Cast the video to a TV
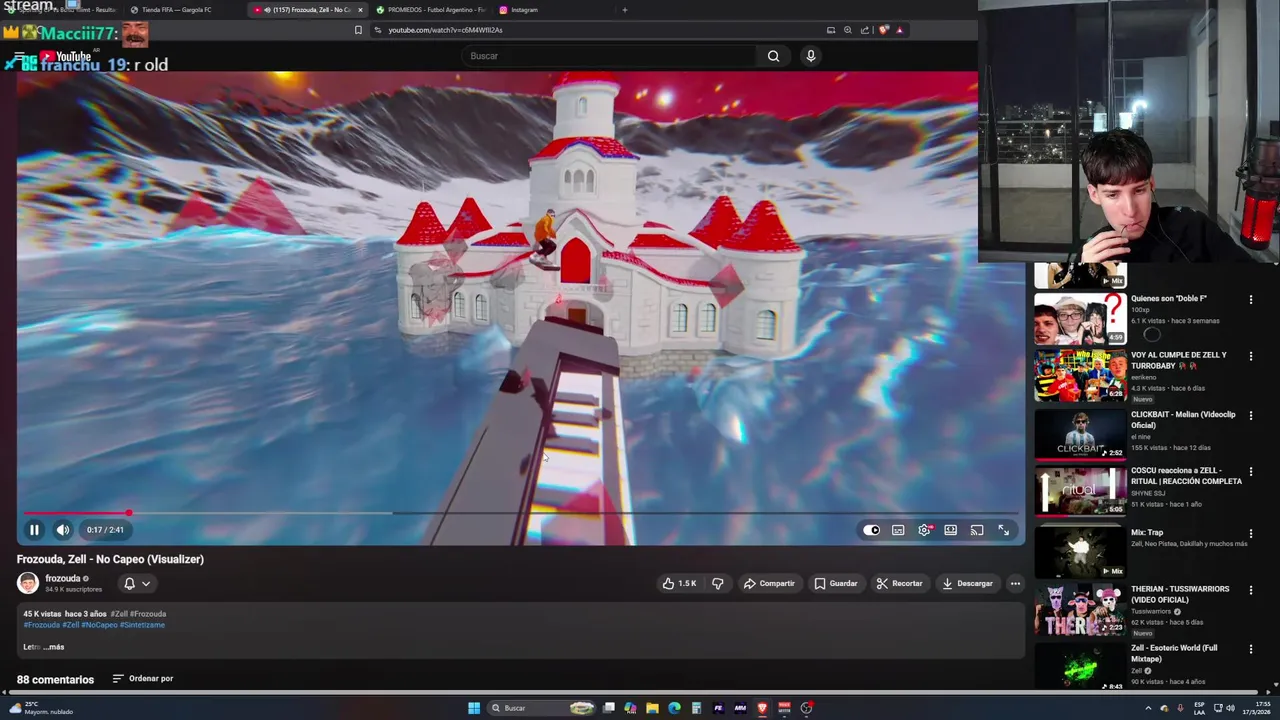 [977, 530]
